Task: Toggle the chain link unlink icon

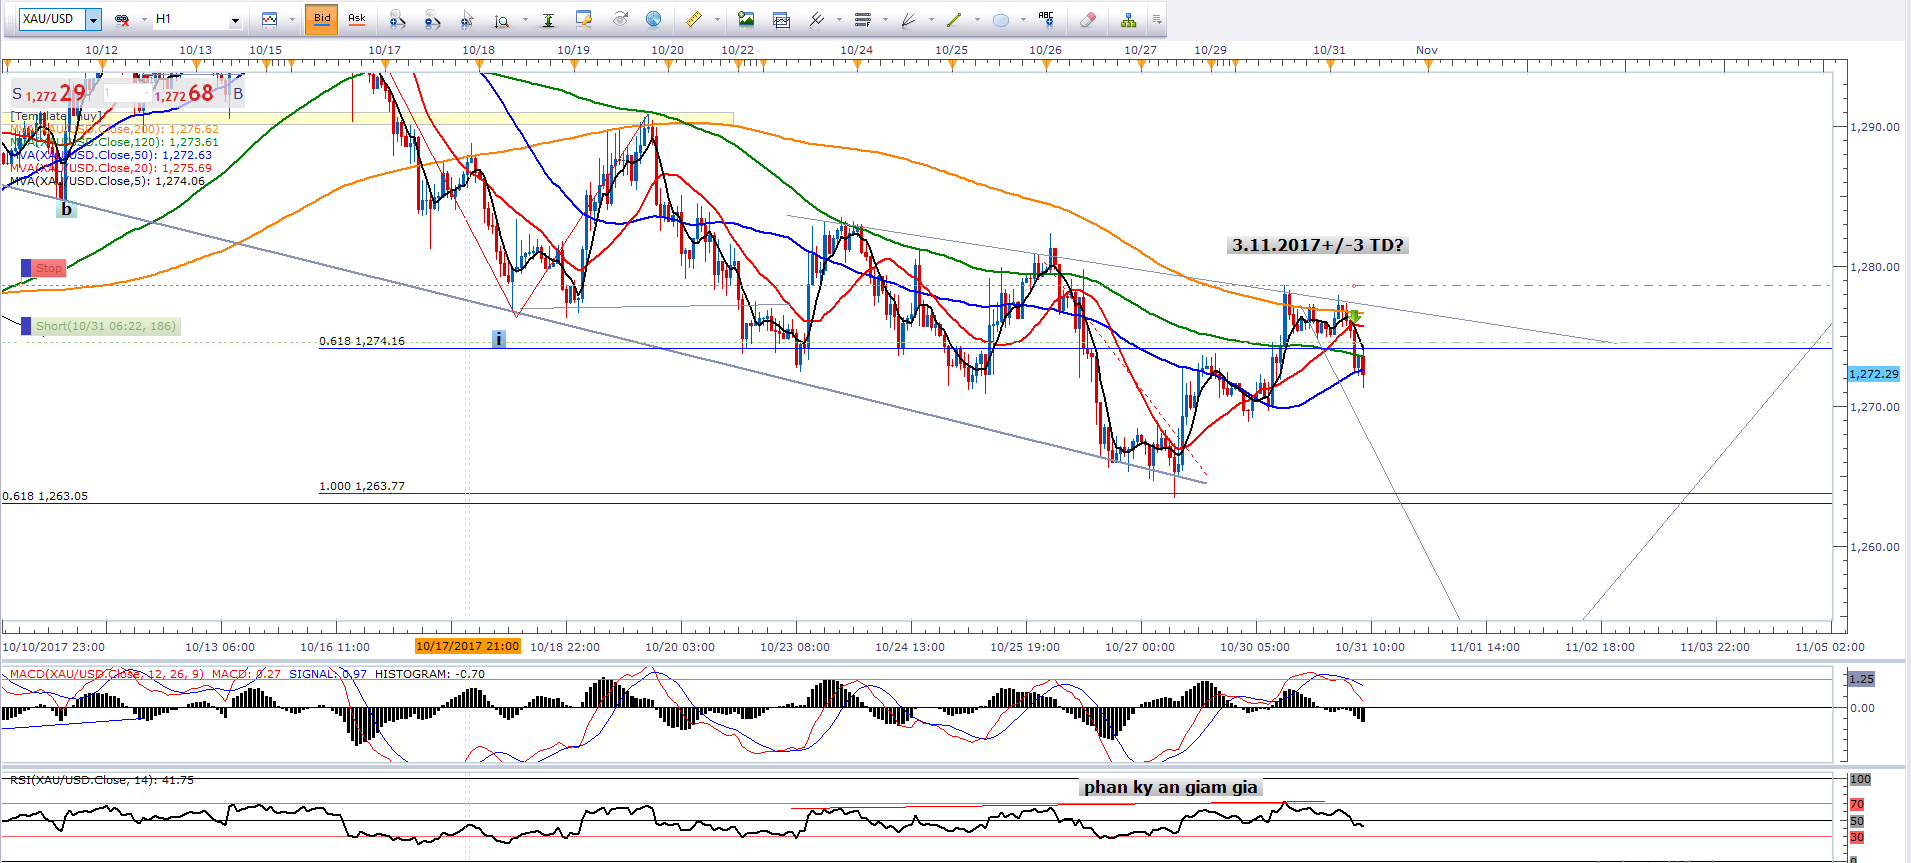Action: click(122, 19)
